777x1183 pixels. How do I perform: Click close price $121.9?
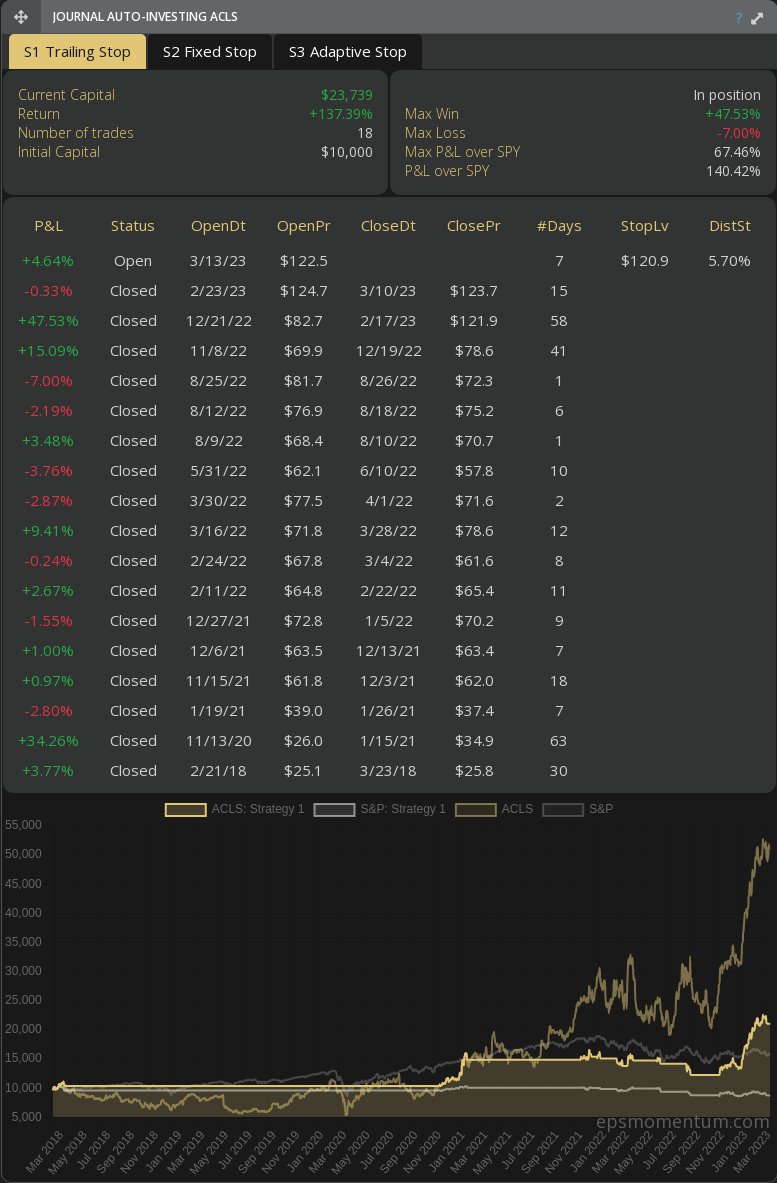click(474, 321)
